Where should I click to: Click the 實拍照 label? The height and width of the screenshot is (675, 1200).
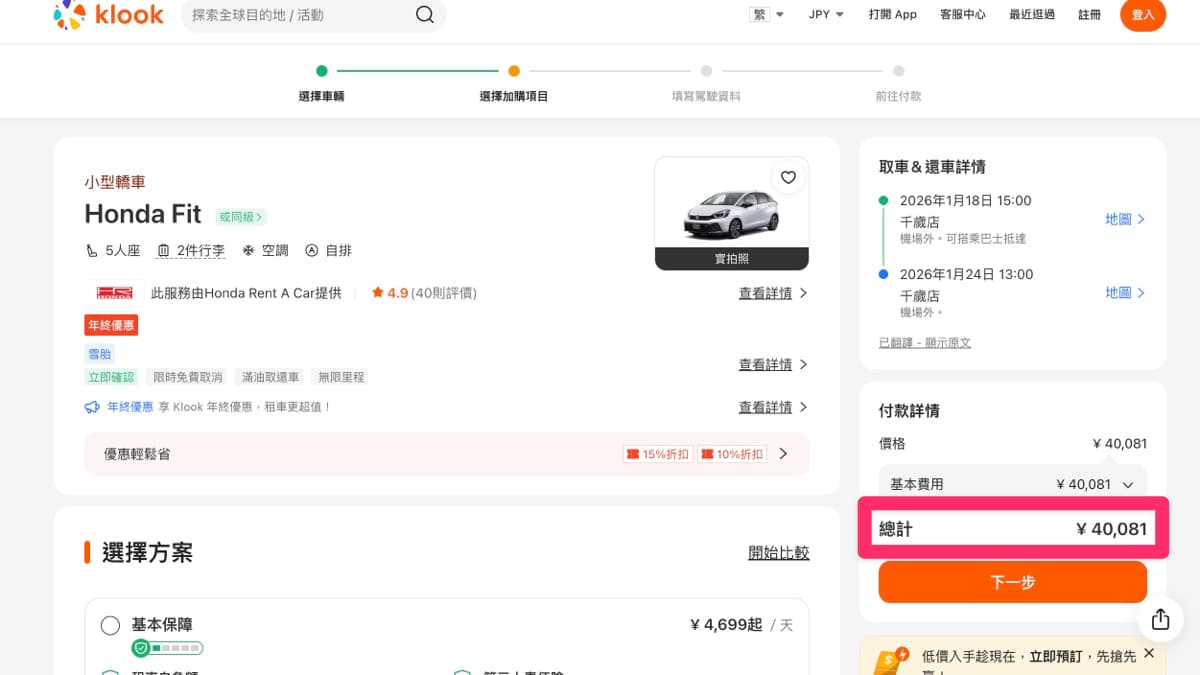pos(732,258)
